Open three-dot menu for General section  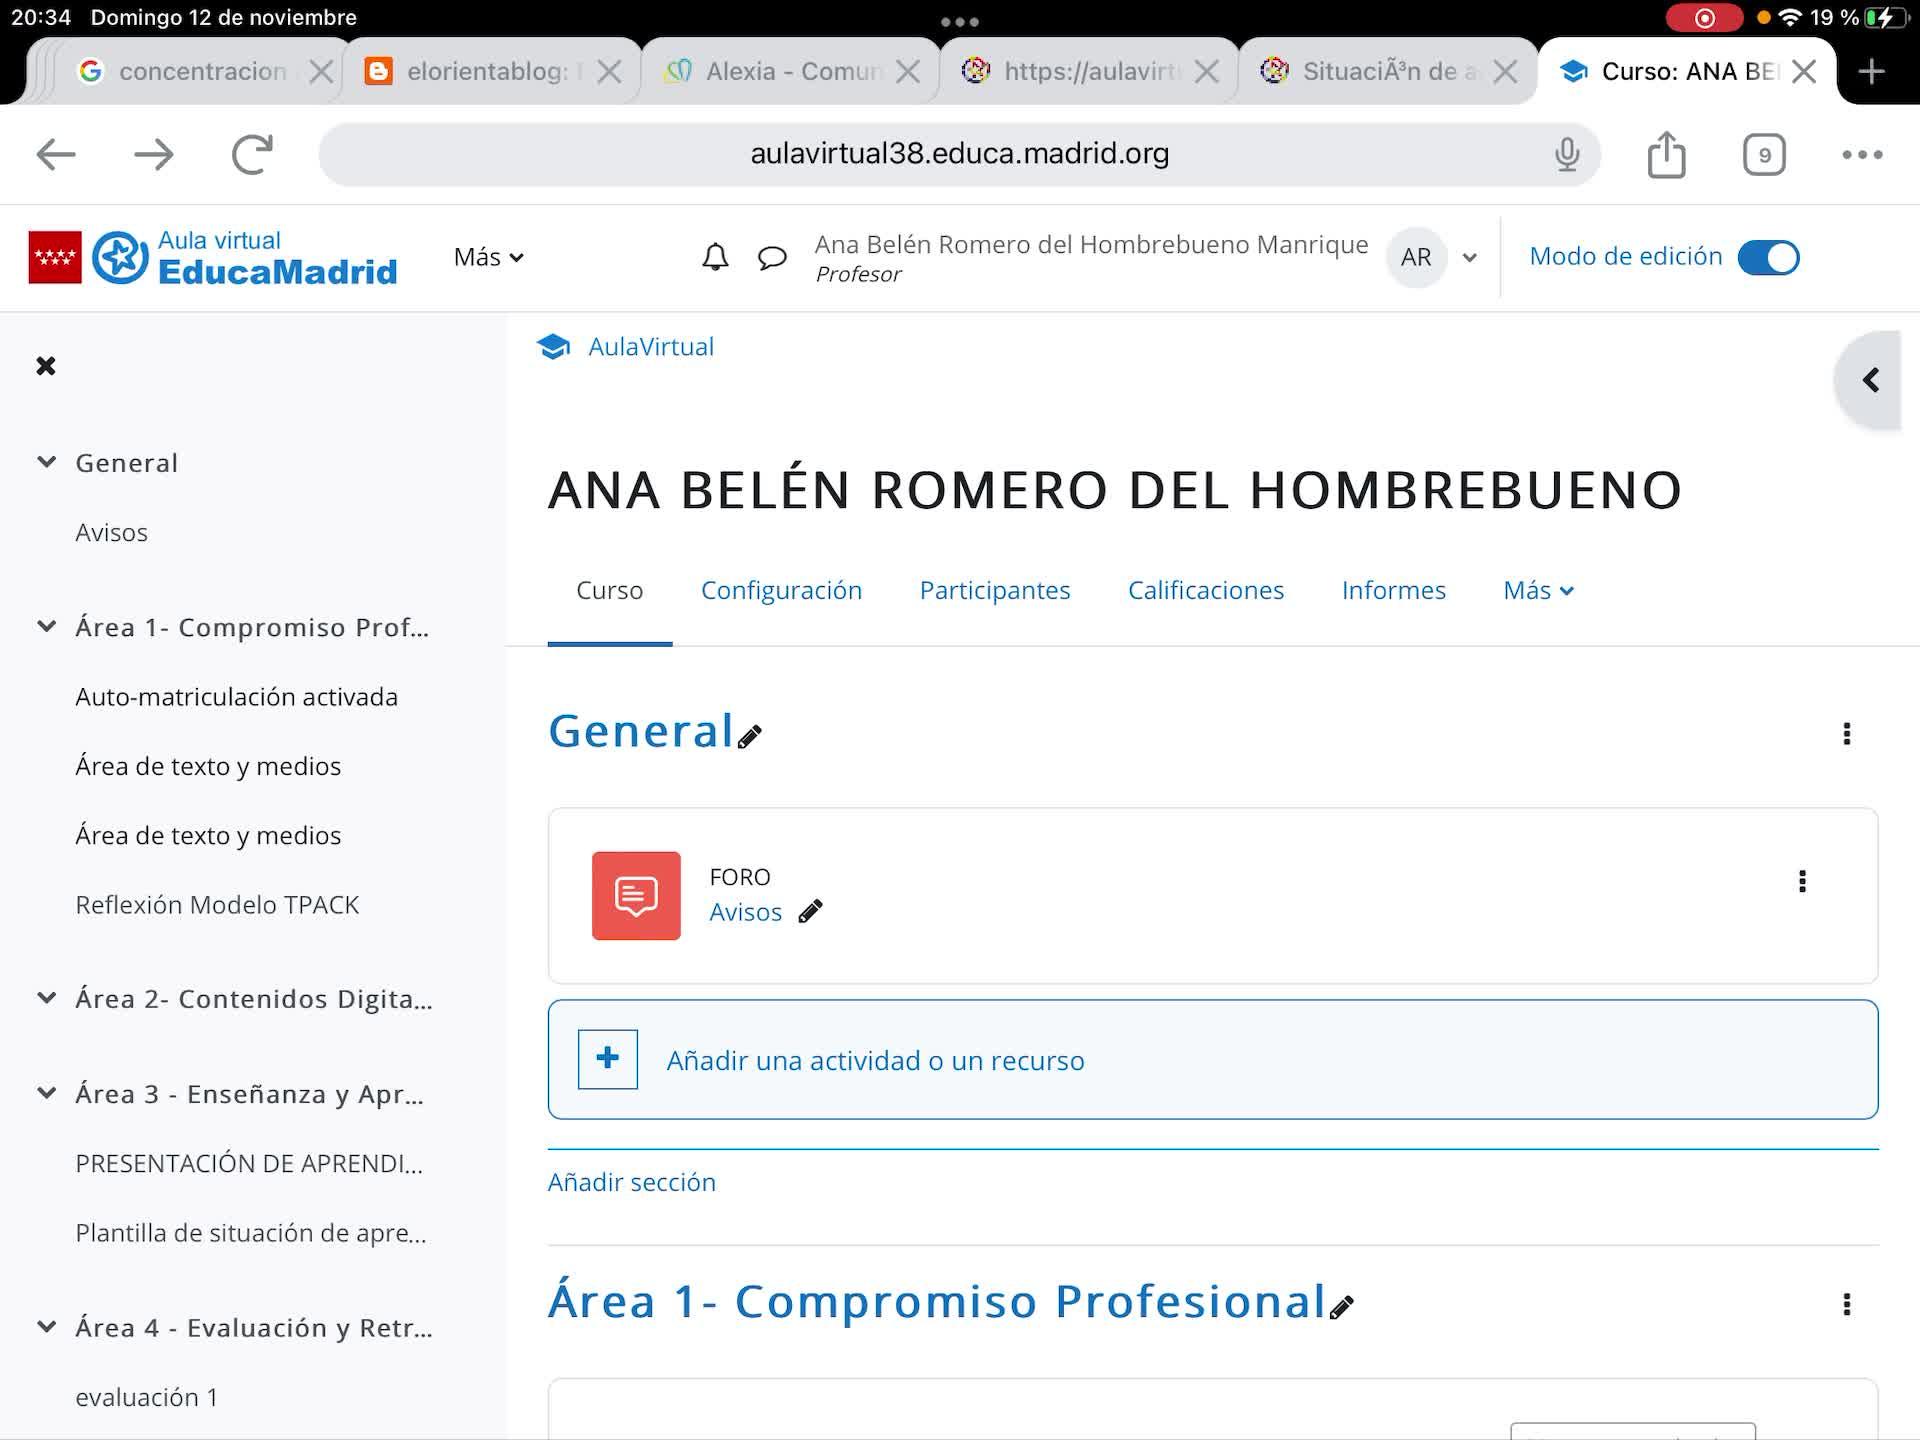click(x=1846, y=734)
